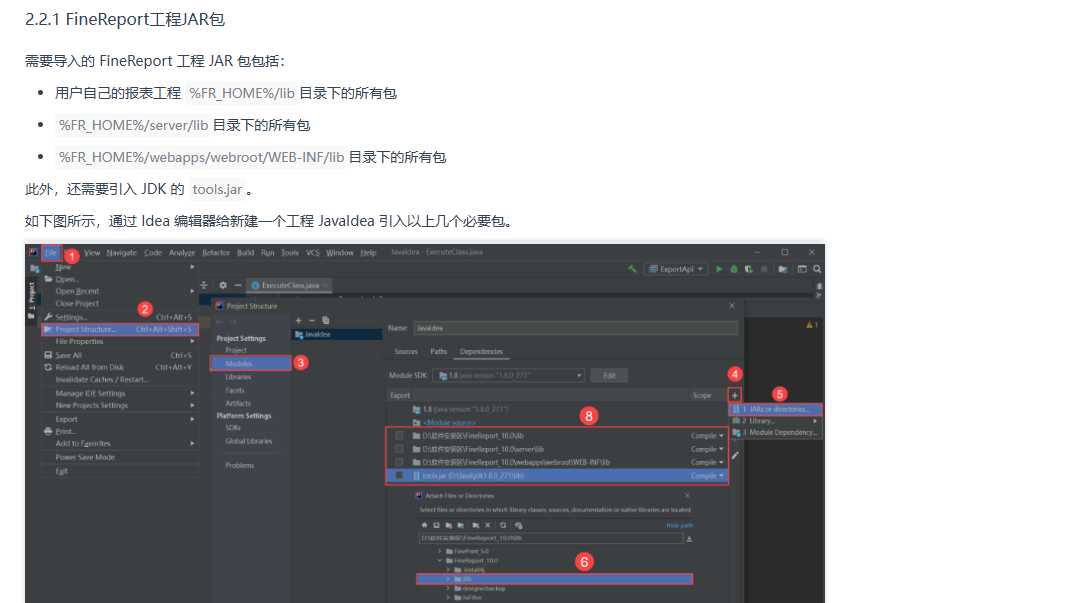Expand the FinePrint_5.0 folder node
Screen dimensions: 1079x603
click(440, 551)
